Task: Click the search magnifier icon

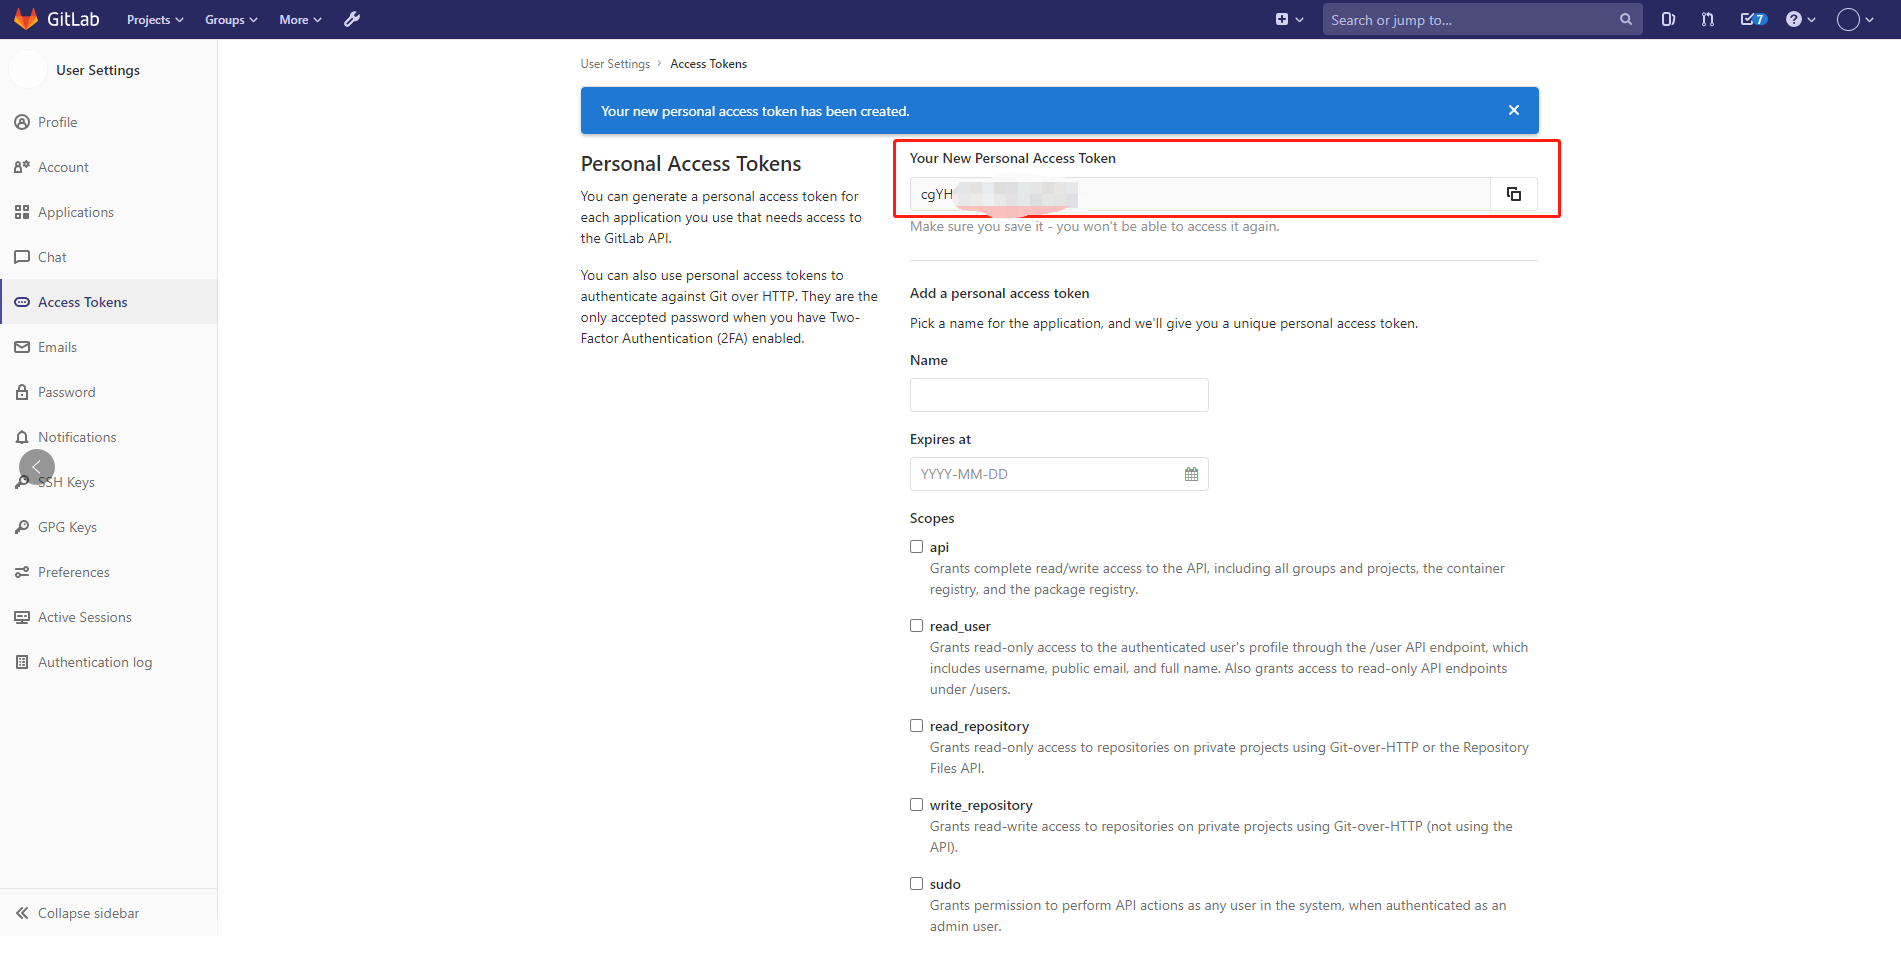Action: tap(1626, 19)
